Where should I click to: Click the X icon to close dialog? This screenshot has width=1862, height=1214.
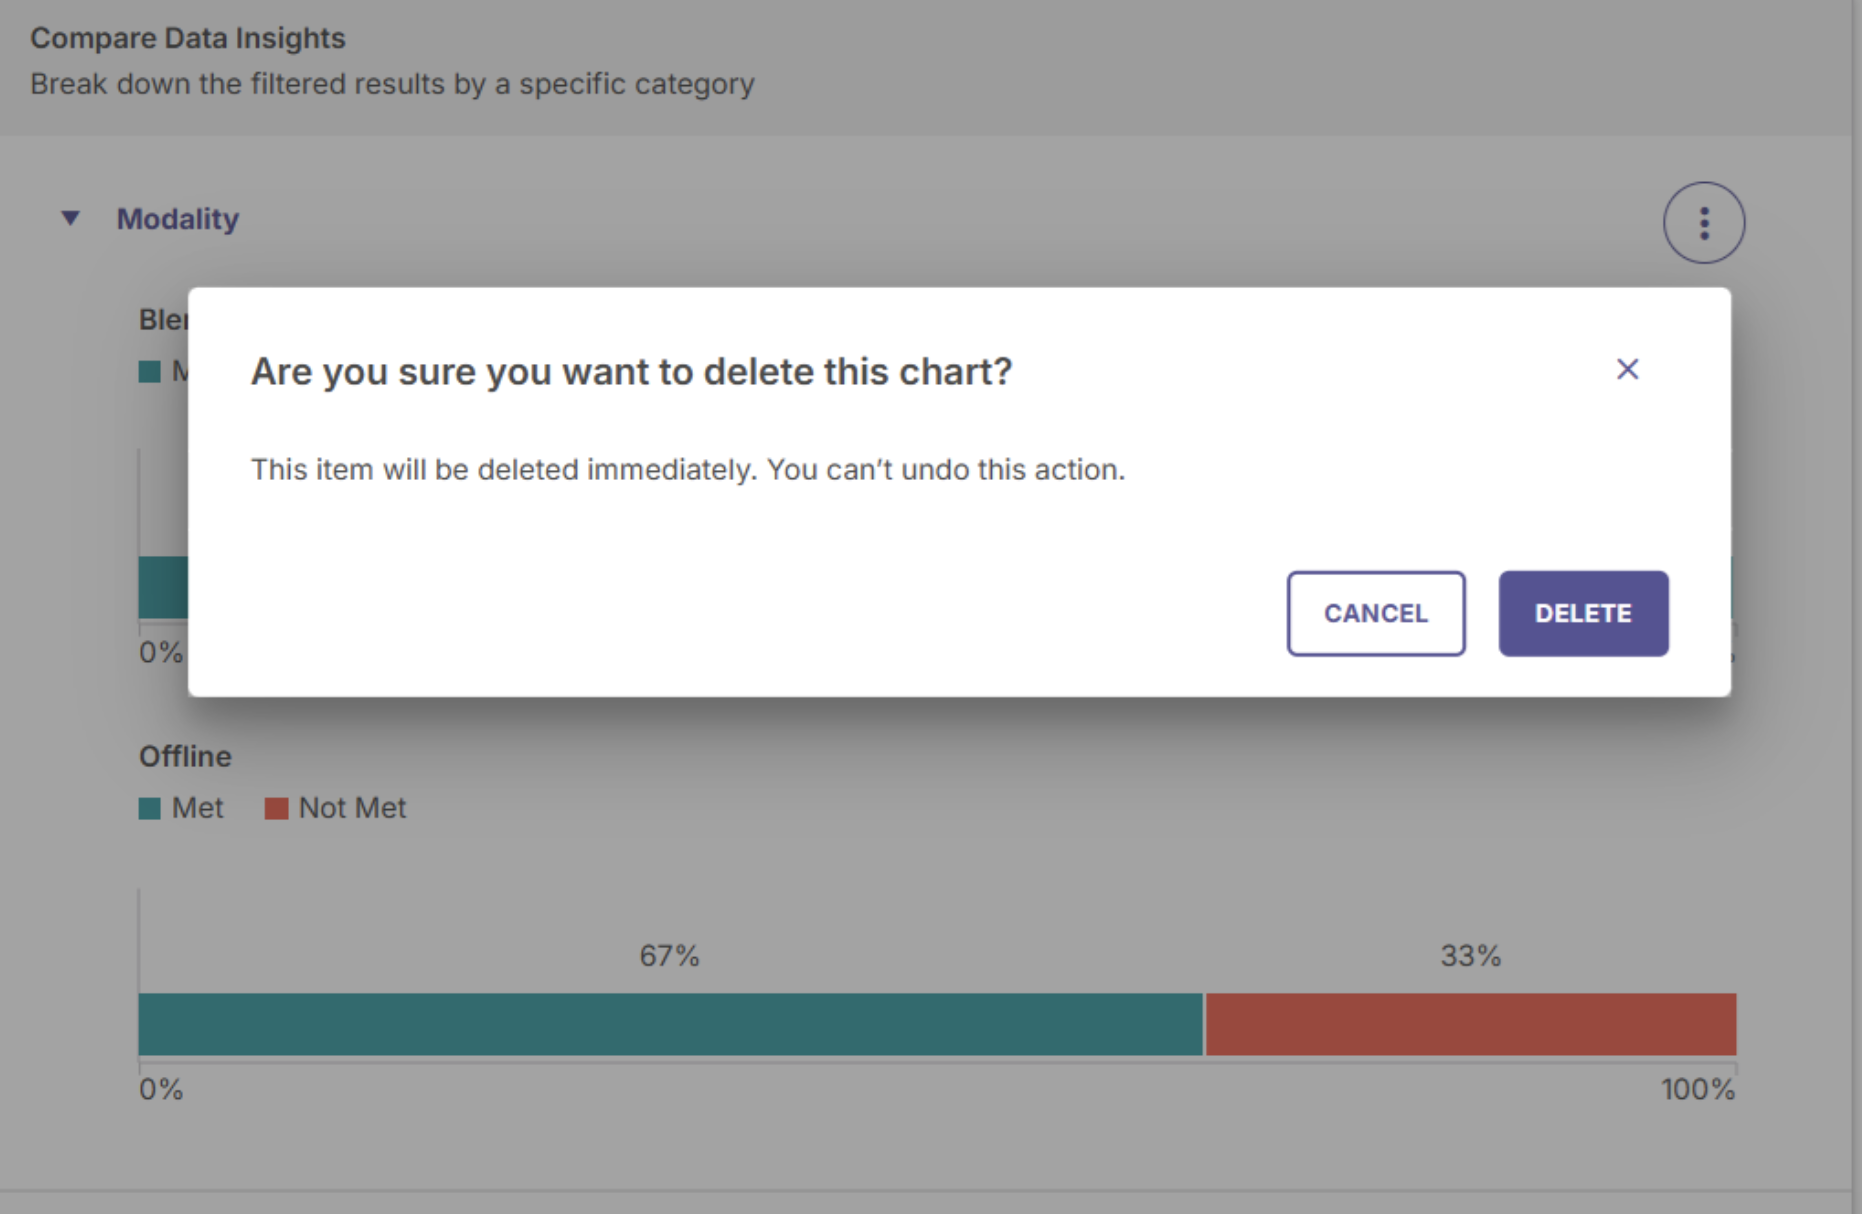point(1627,369)
